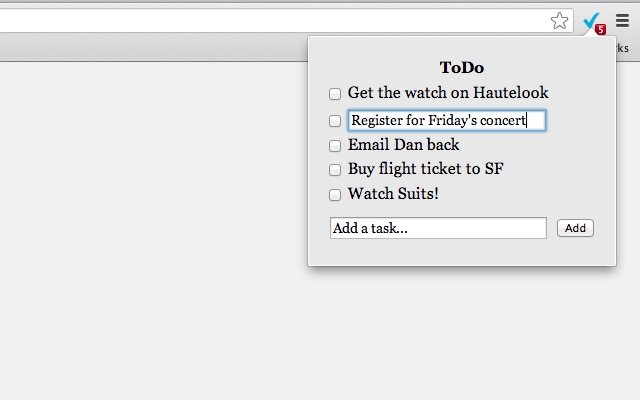
Task: Check off Get the watch on Hautelook
Action: (x=335, y=94)
